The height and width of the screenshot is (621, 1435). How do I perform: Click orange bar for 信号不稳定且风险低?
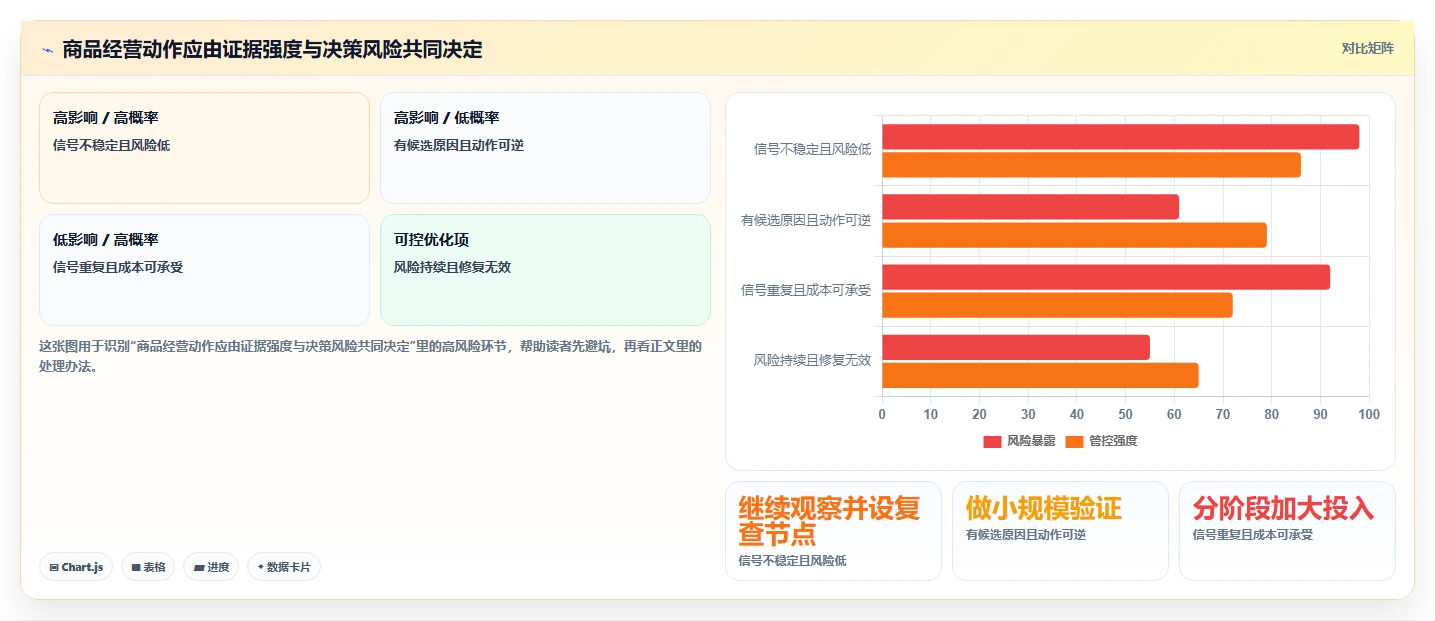point(1091,165)
